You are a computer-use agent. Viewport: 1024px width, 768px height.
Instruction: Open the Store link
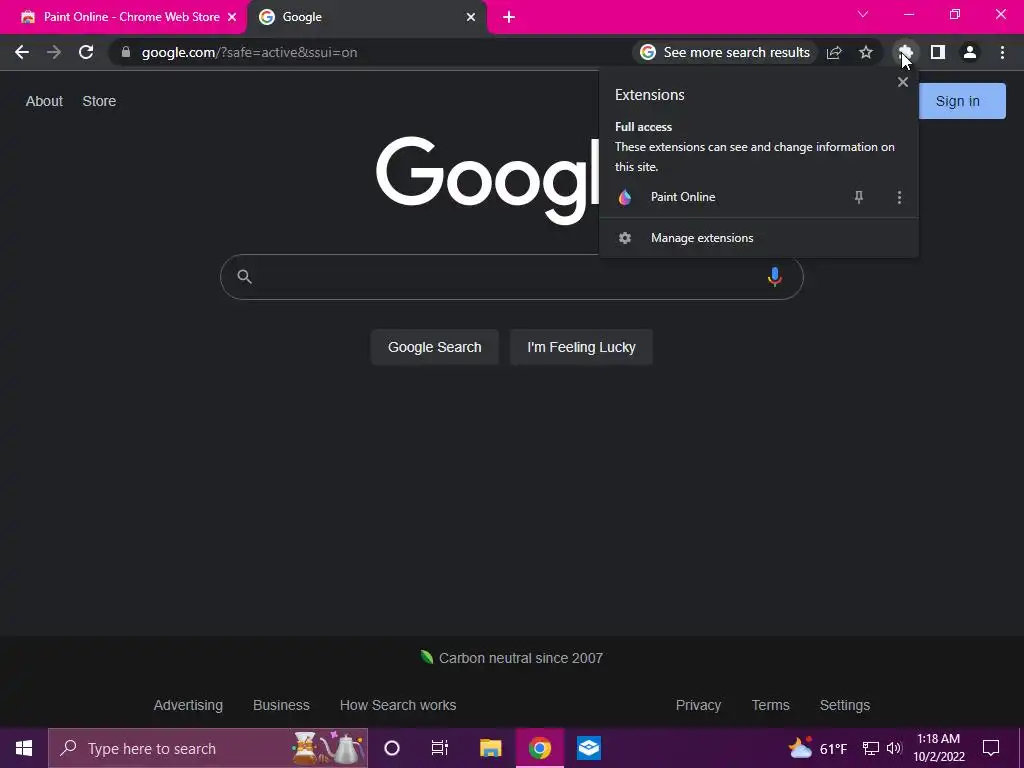tap(99, 101)
